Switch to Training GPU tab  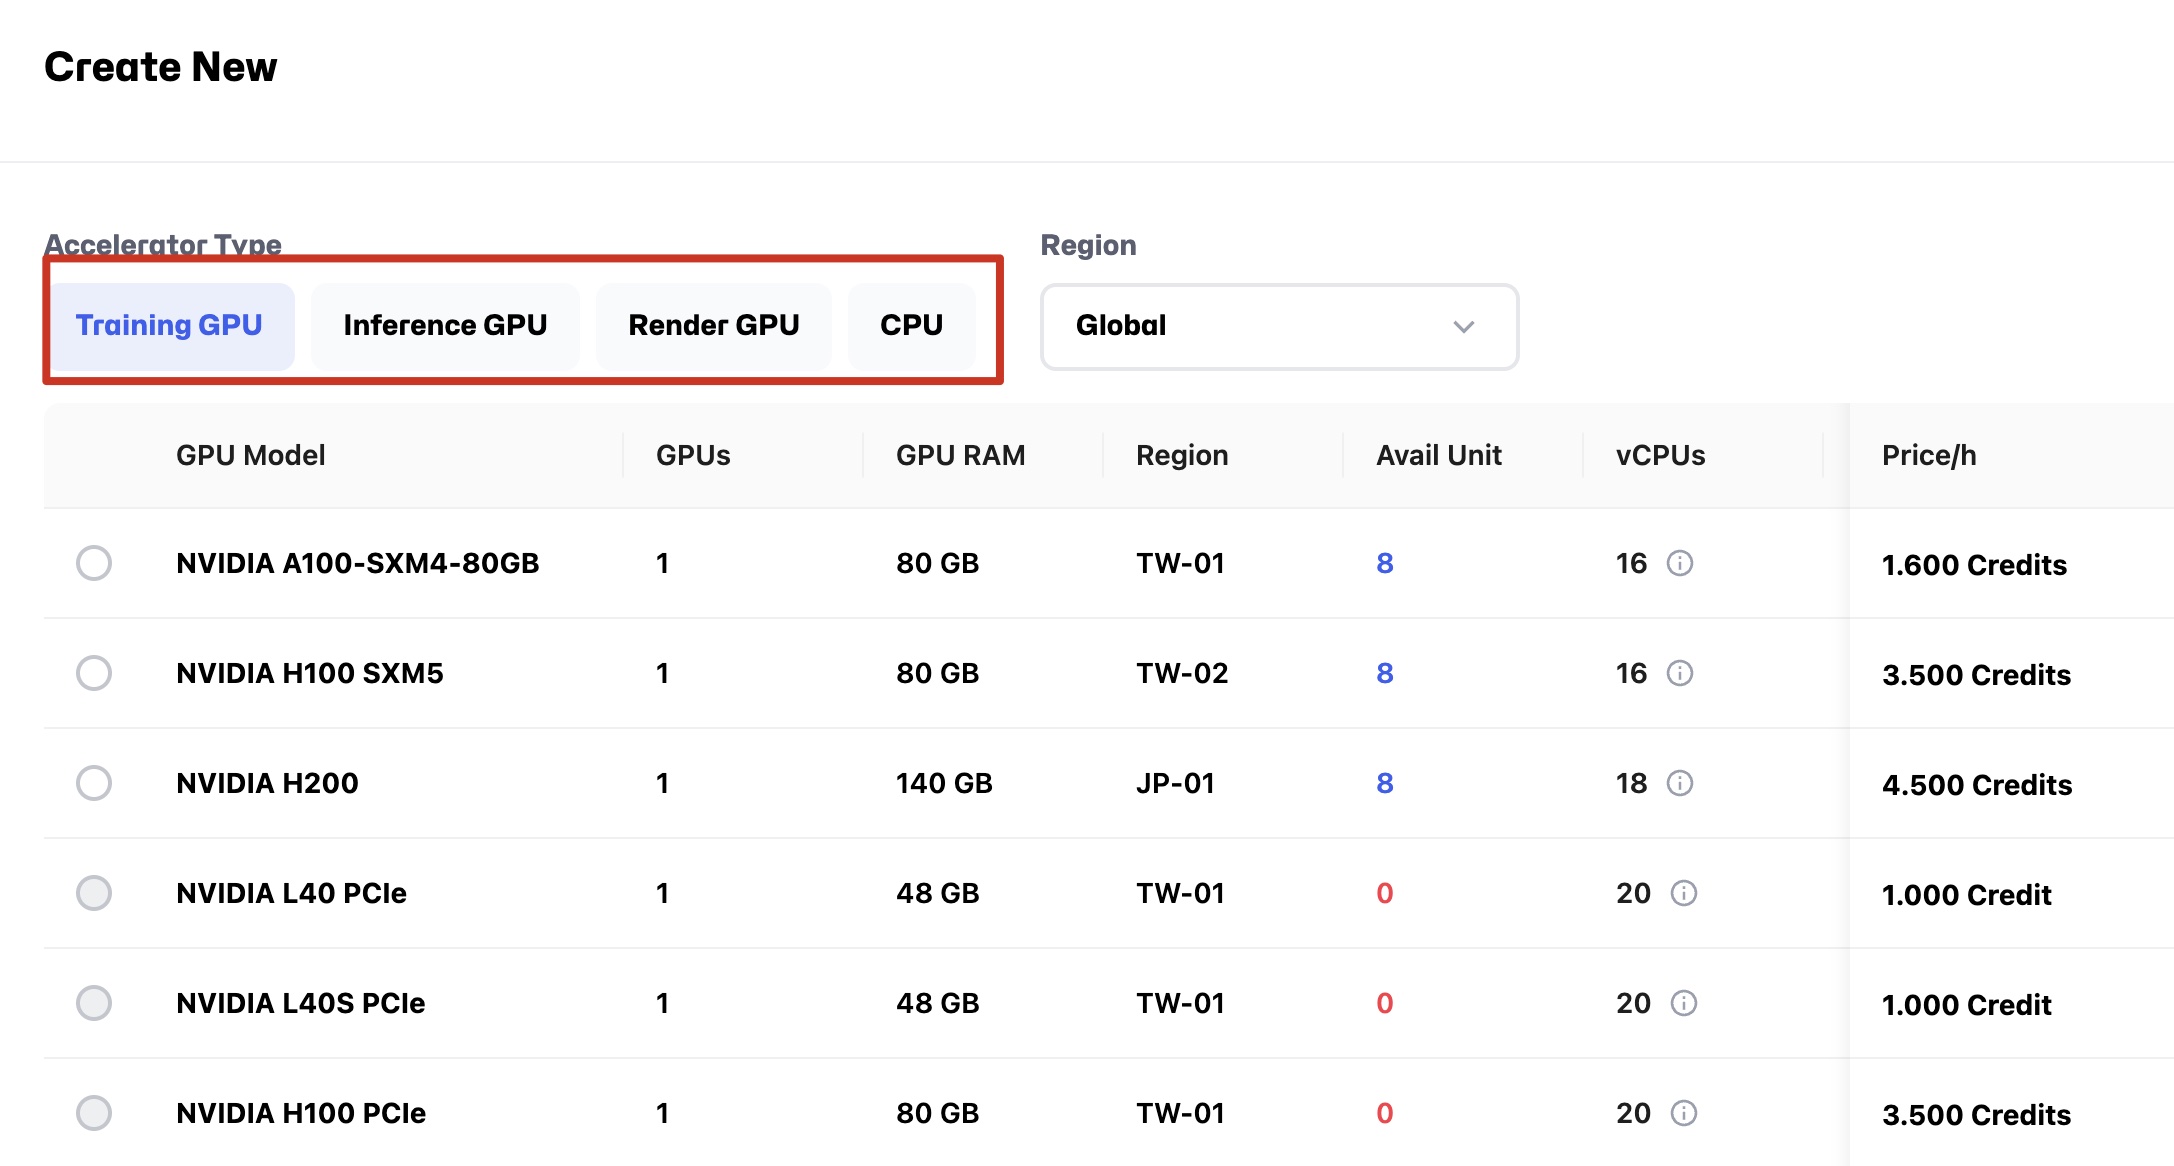tap(169, 326)
